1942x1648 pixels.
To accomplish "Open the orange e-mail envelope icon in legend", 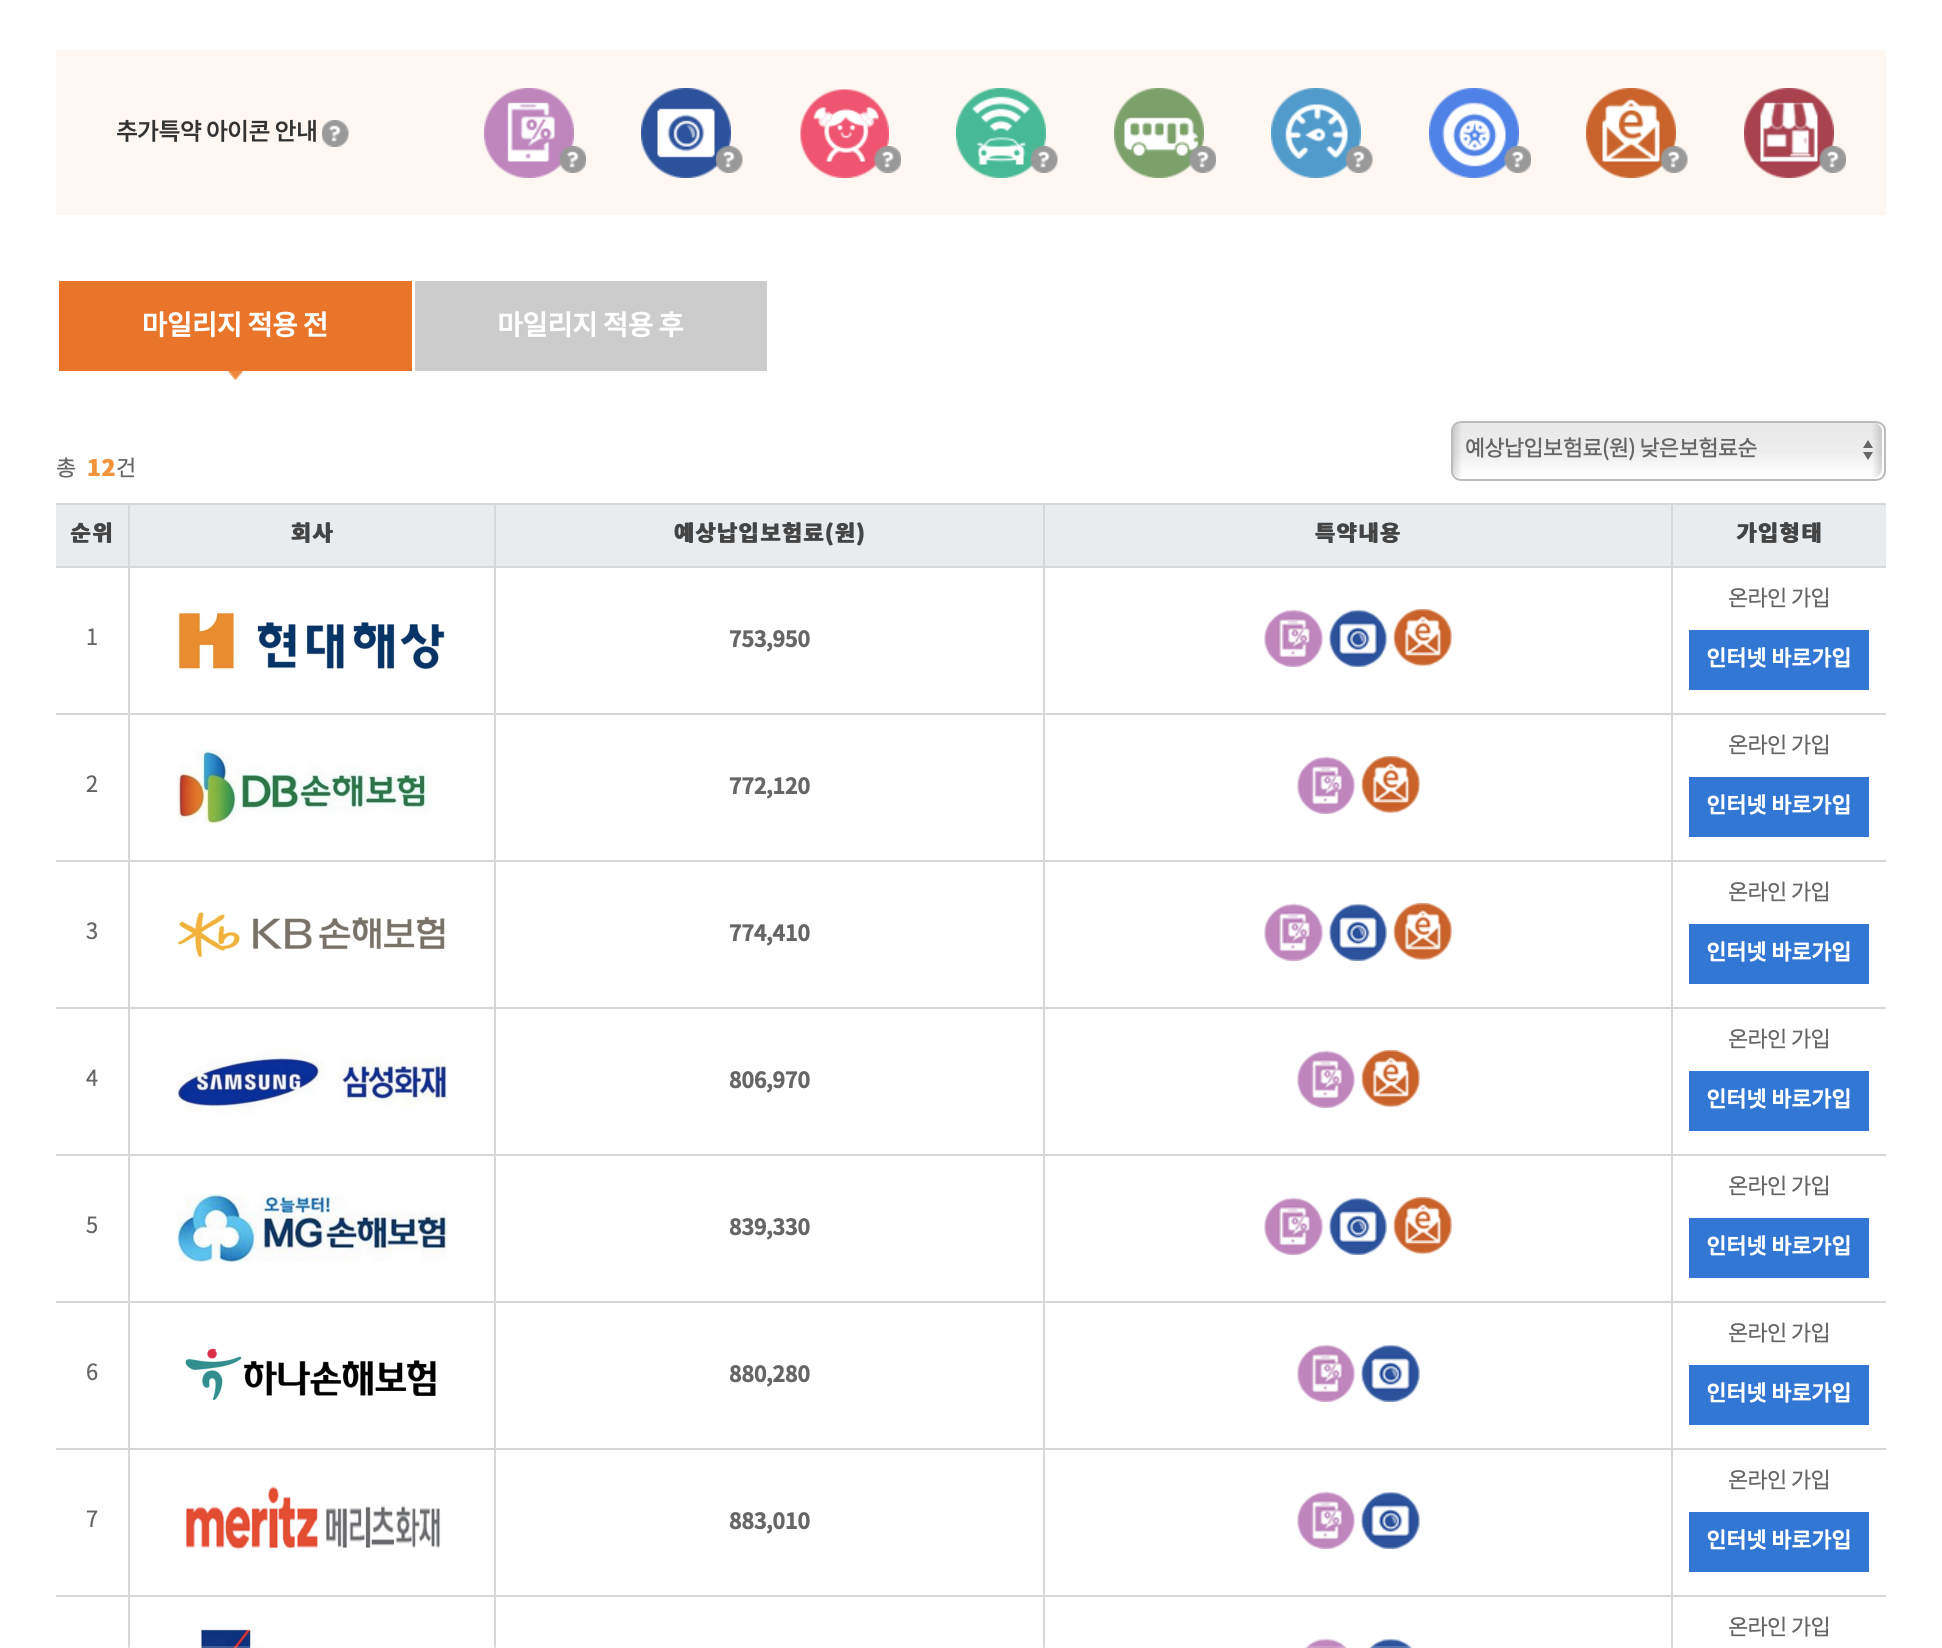I will point(1631,133).
